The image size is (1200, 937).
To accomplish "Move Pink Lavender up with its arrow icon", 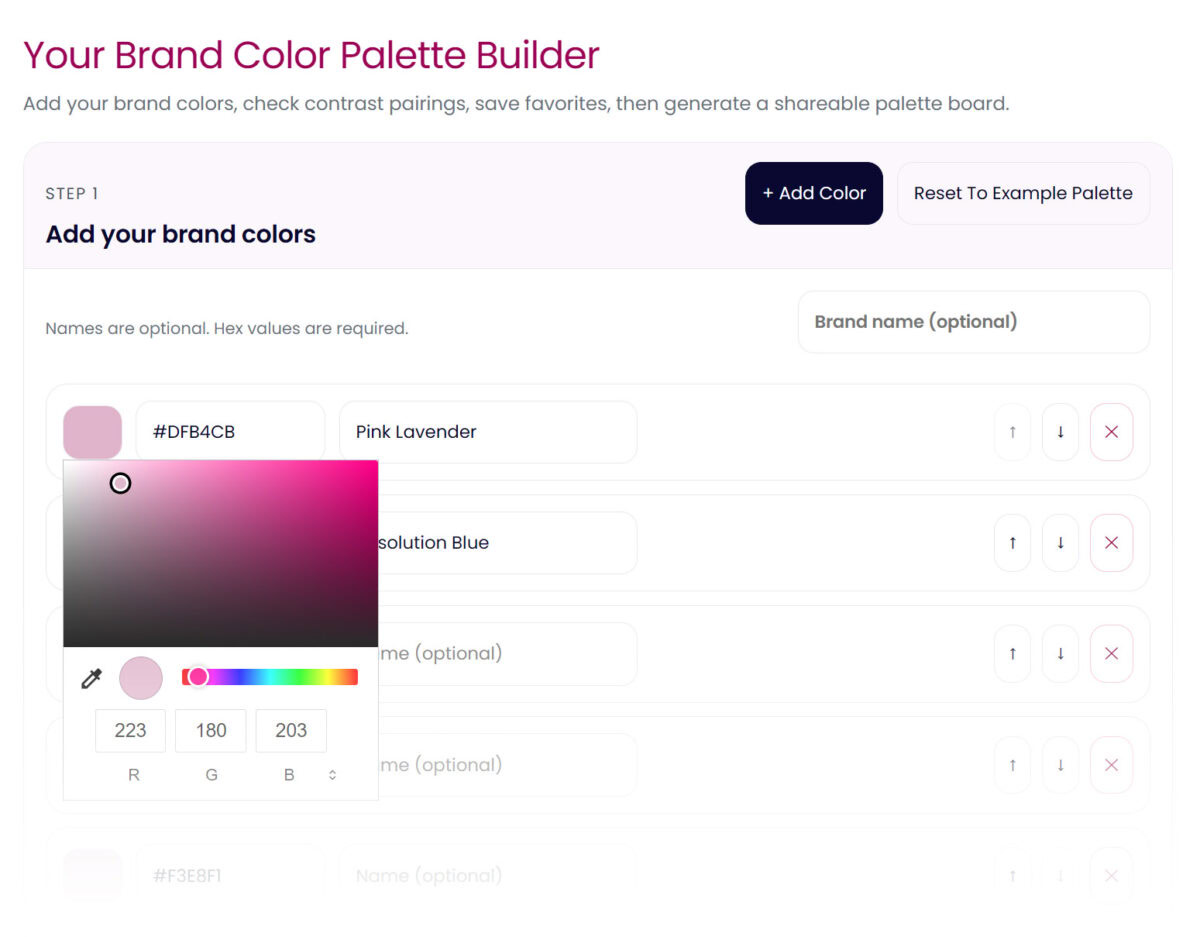I will point(1012,431).
